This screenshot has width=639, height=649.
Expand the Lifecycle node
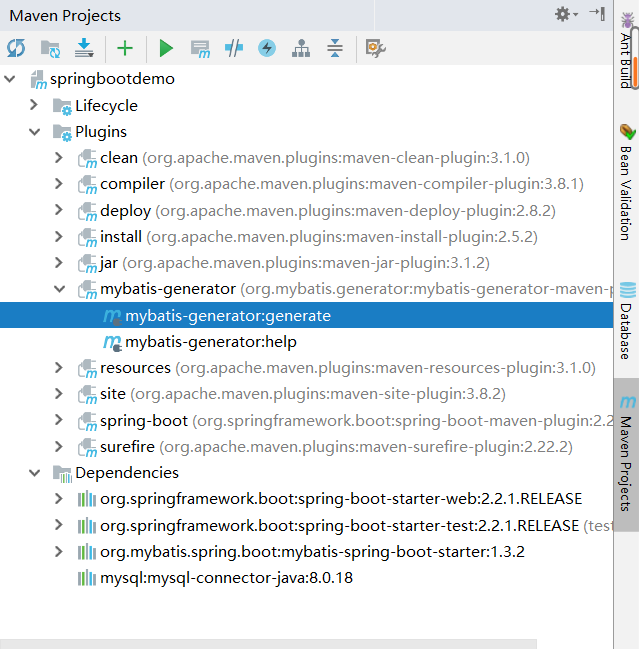34,105
